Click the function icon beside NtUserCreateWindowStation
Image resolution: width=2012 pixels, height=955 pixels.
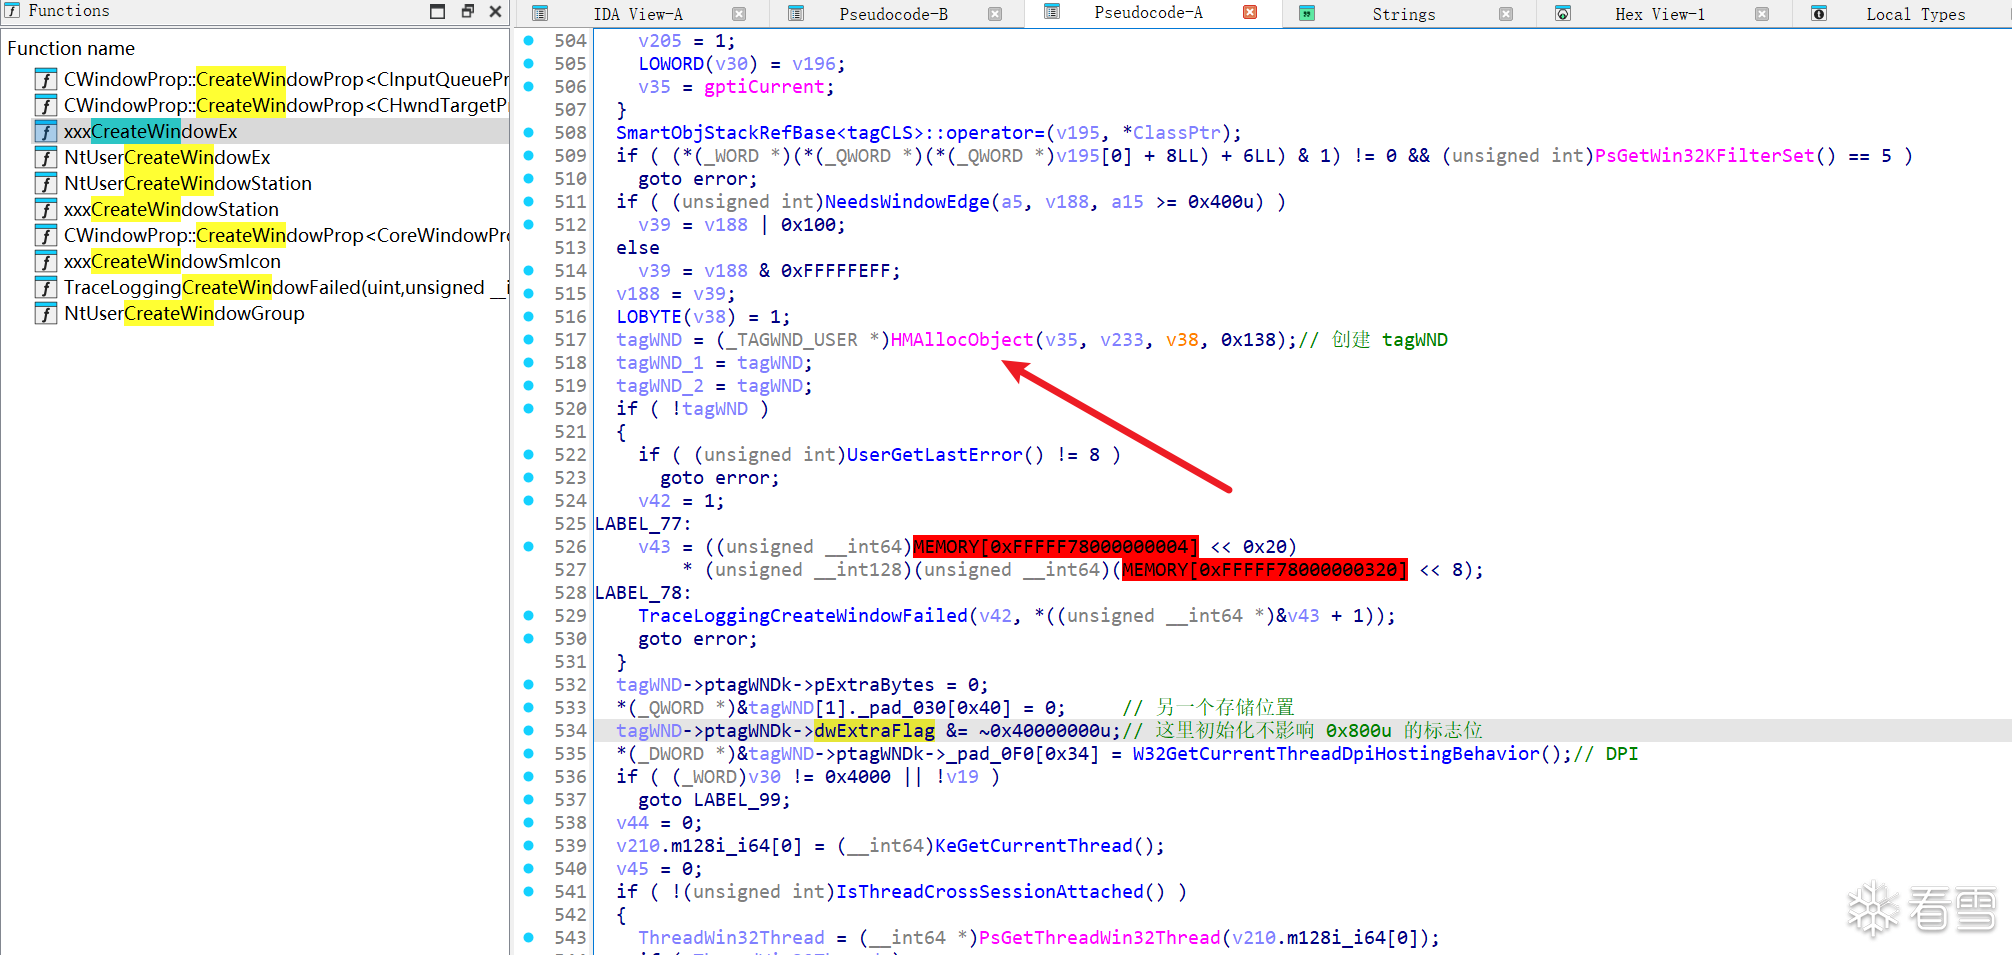click(45, 183)
